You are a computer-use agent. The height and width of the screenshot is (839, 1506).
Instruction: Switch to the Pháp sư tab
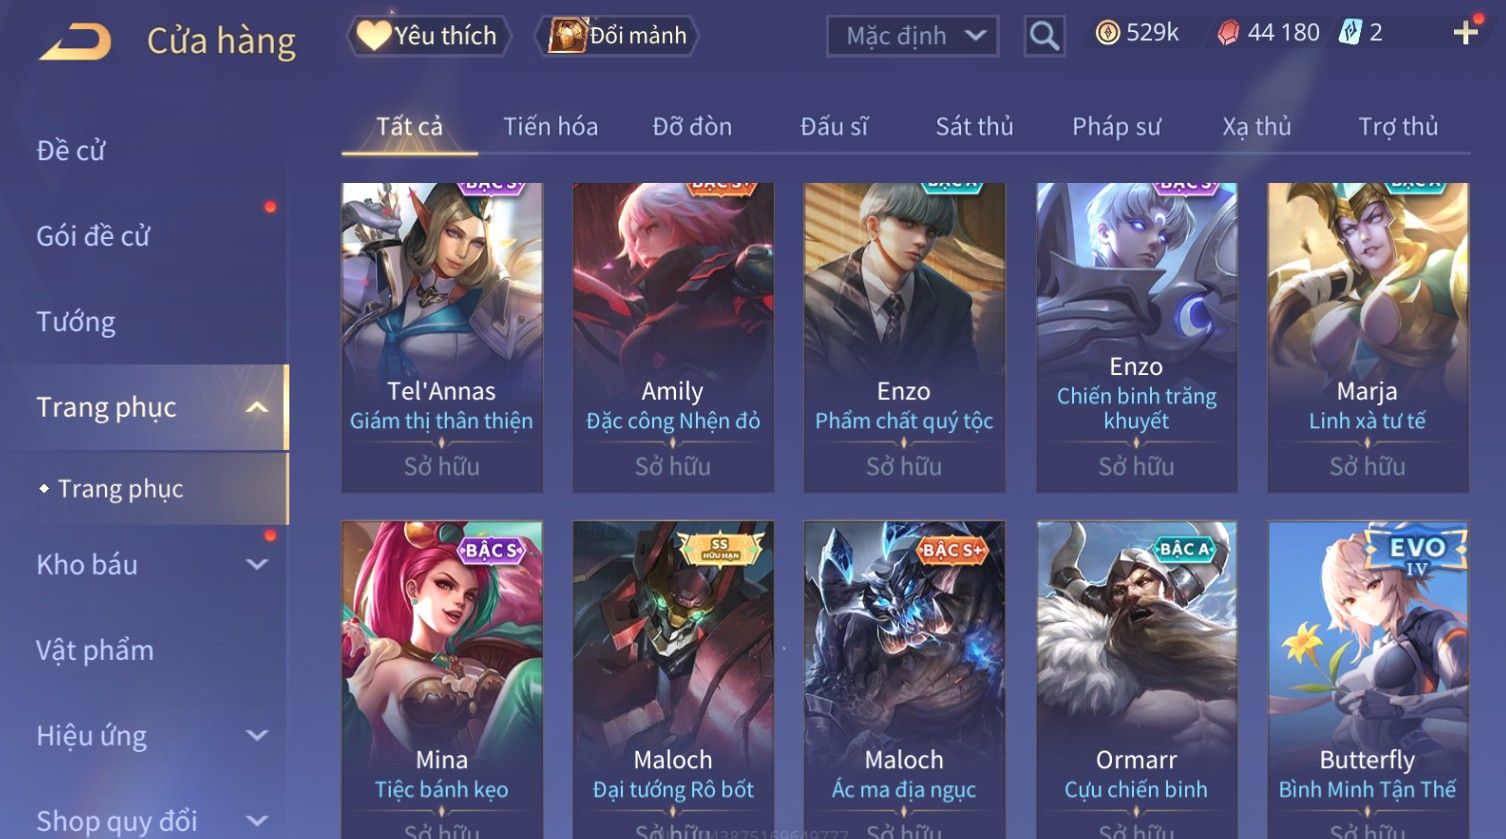point(1116,127)
